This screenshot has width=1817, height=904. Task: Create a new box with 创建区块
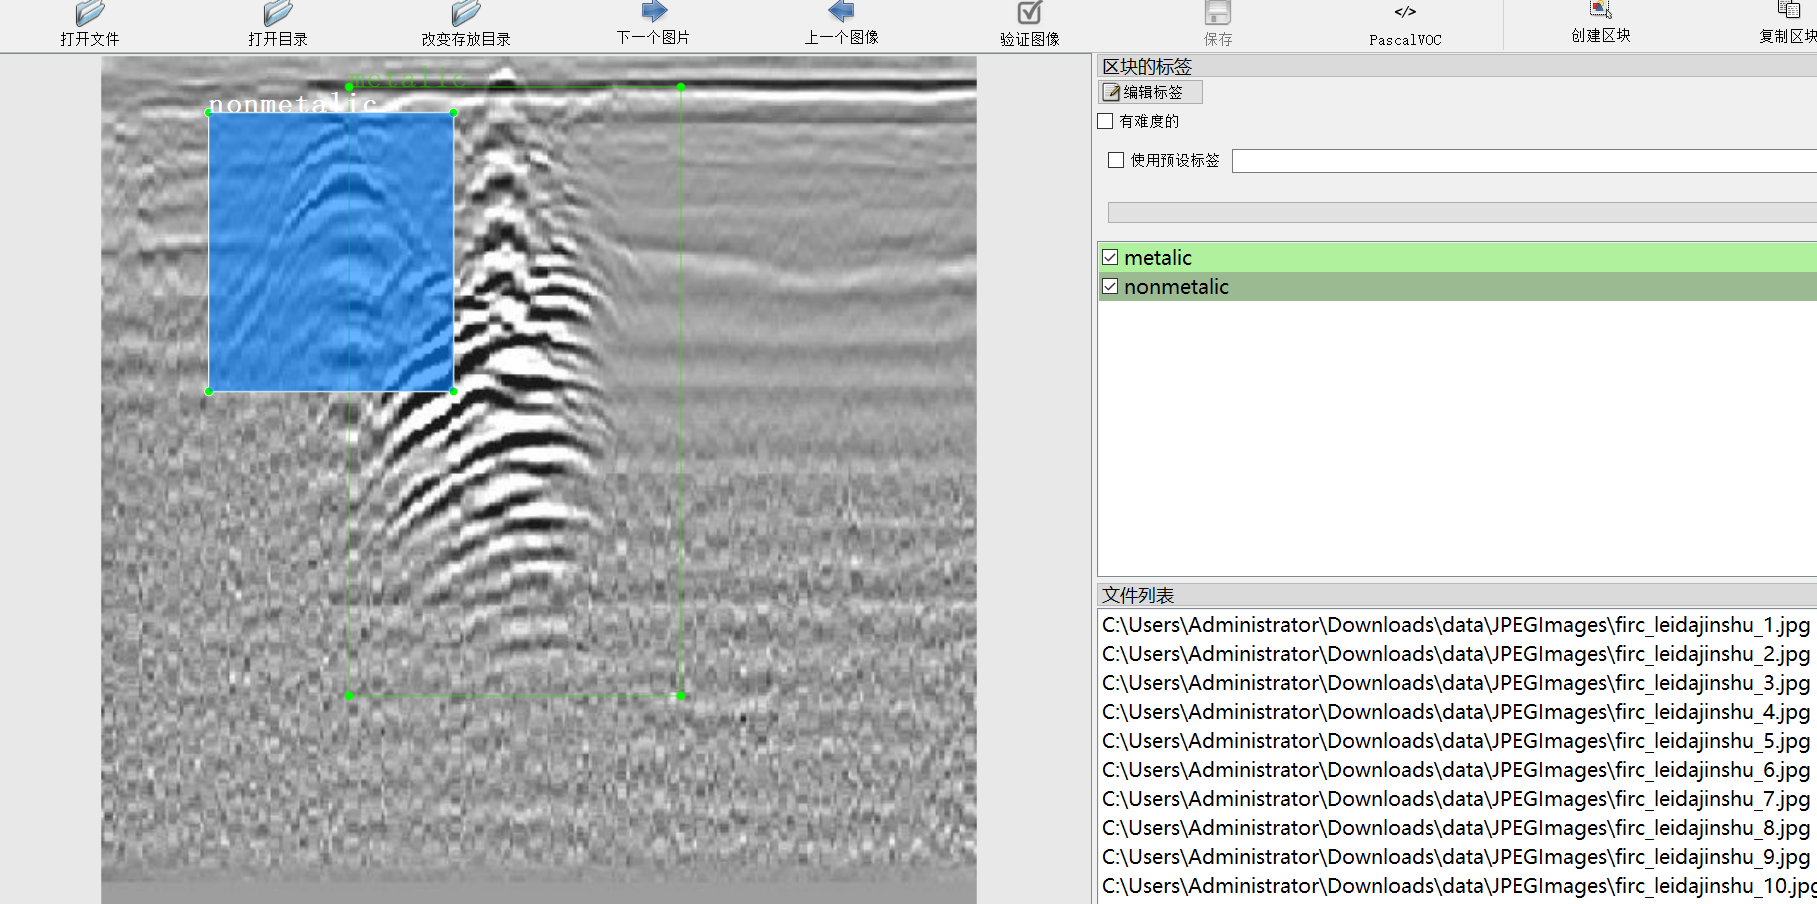[x=1601, y=22]
